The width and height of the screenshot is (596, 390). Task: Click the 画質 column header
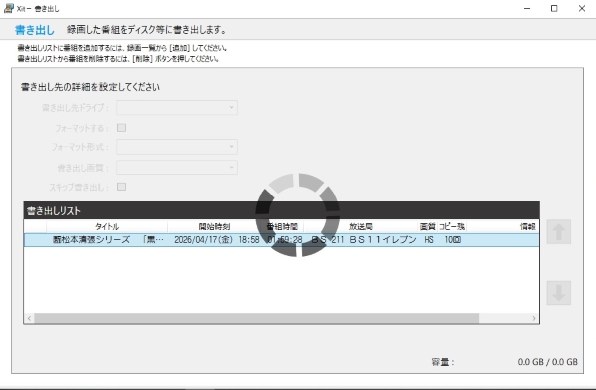pos(428,227)
